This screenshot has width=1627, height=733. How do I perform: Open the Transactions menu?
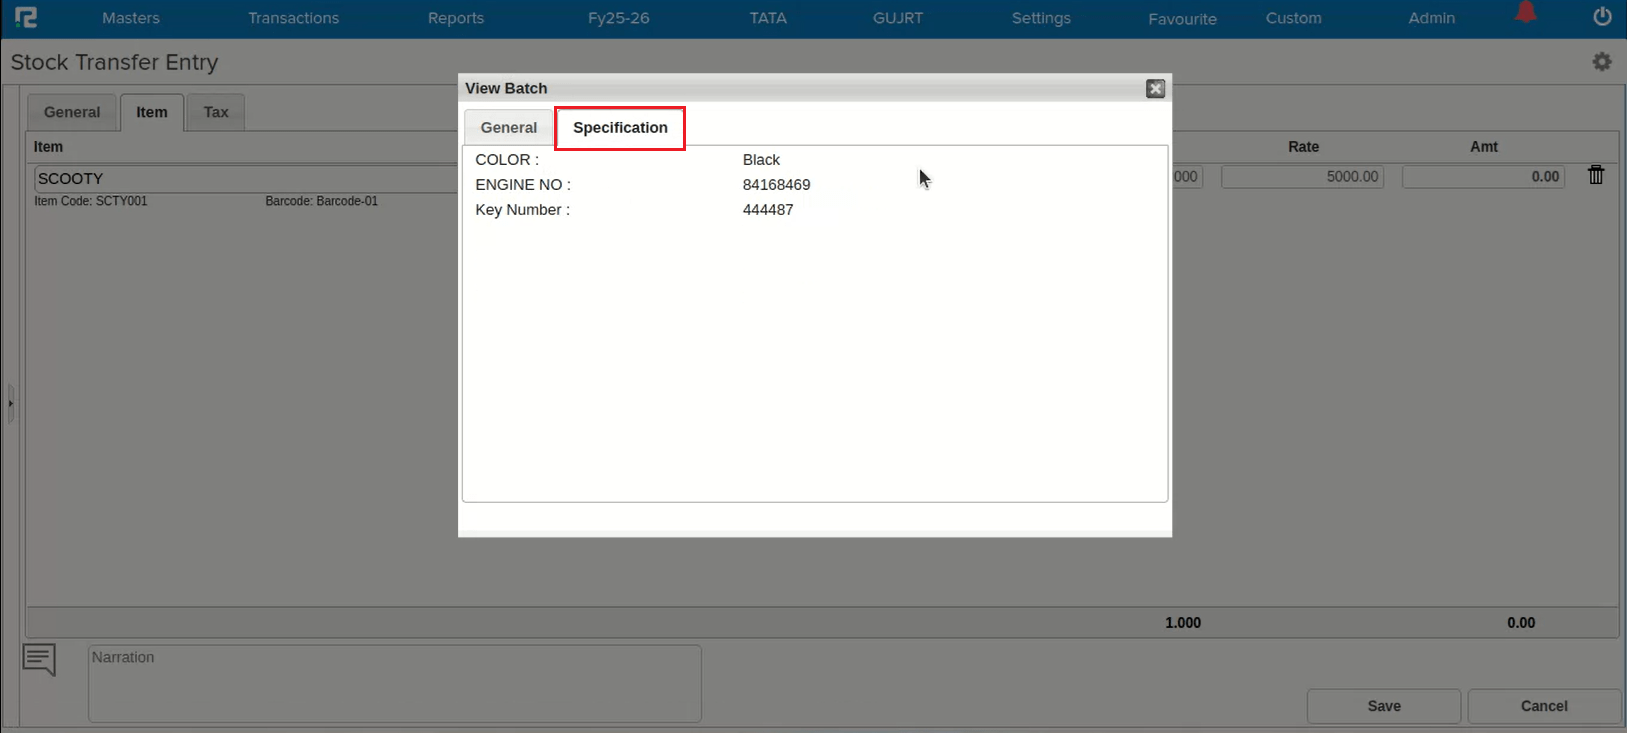tap(293, 18)
